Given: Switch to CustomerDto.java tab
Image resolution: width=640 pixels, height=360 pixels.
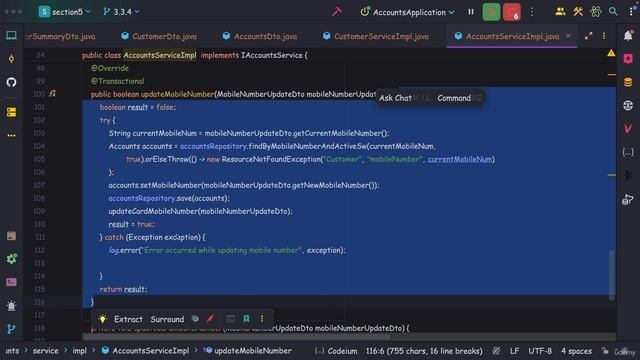Looking at the screenshot, I should (159, 36).
